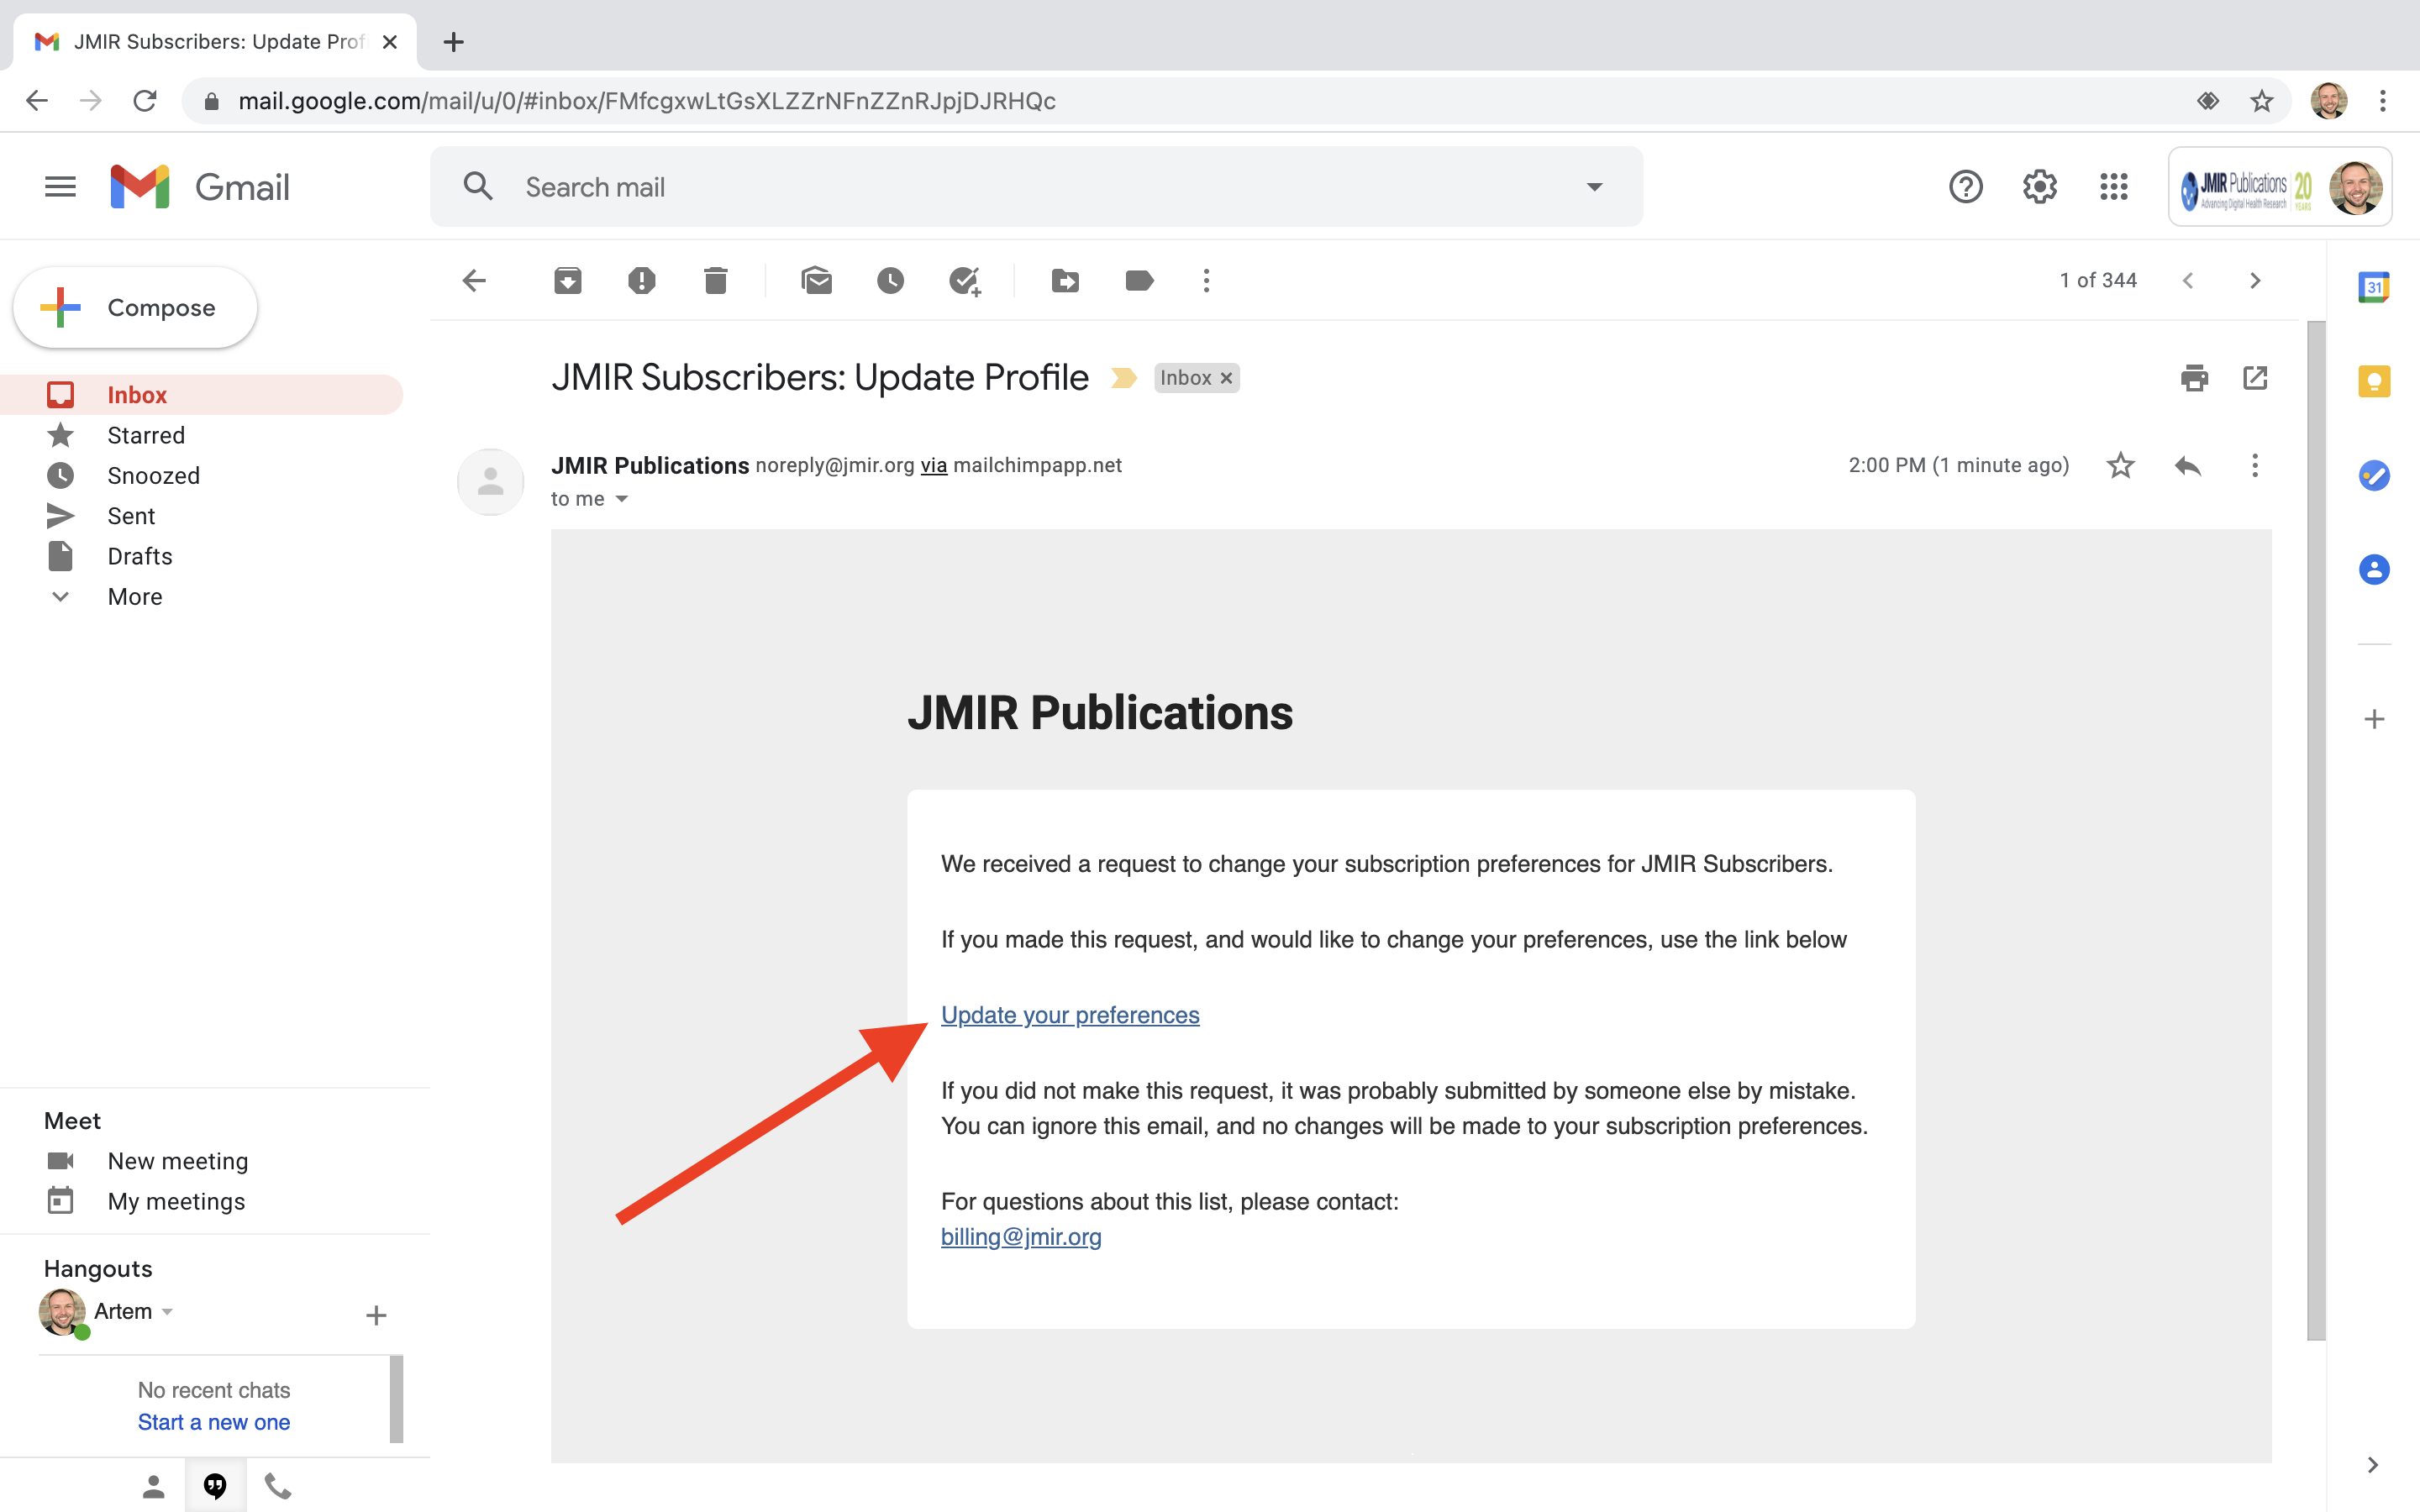The image size is (2420, 1512).
Task: Delete the email using the trash icon
Action: 715,281
